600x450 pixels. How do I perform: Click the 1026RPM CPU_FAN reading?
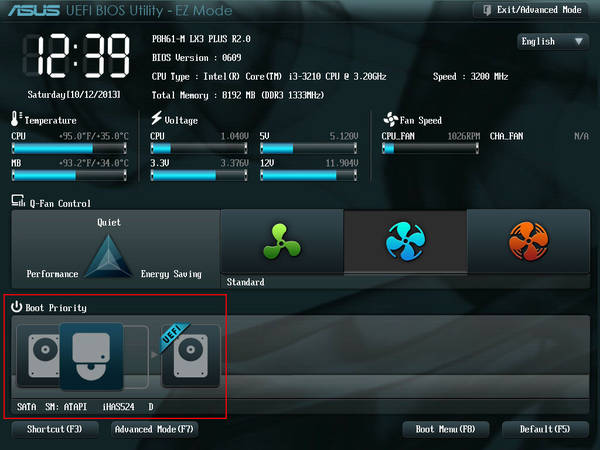coord(464,136)
